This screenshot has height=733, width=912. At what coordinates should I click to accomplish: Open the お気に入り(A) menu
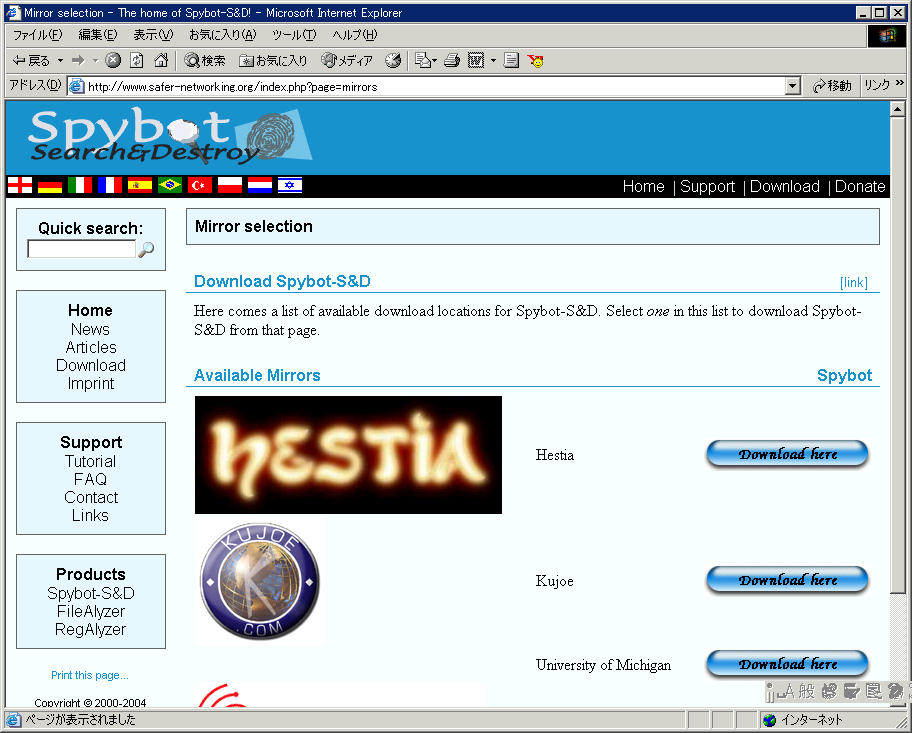(x=222, y=35)
